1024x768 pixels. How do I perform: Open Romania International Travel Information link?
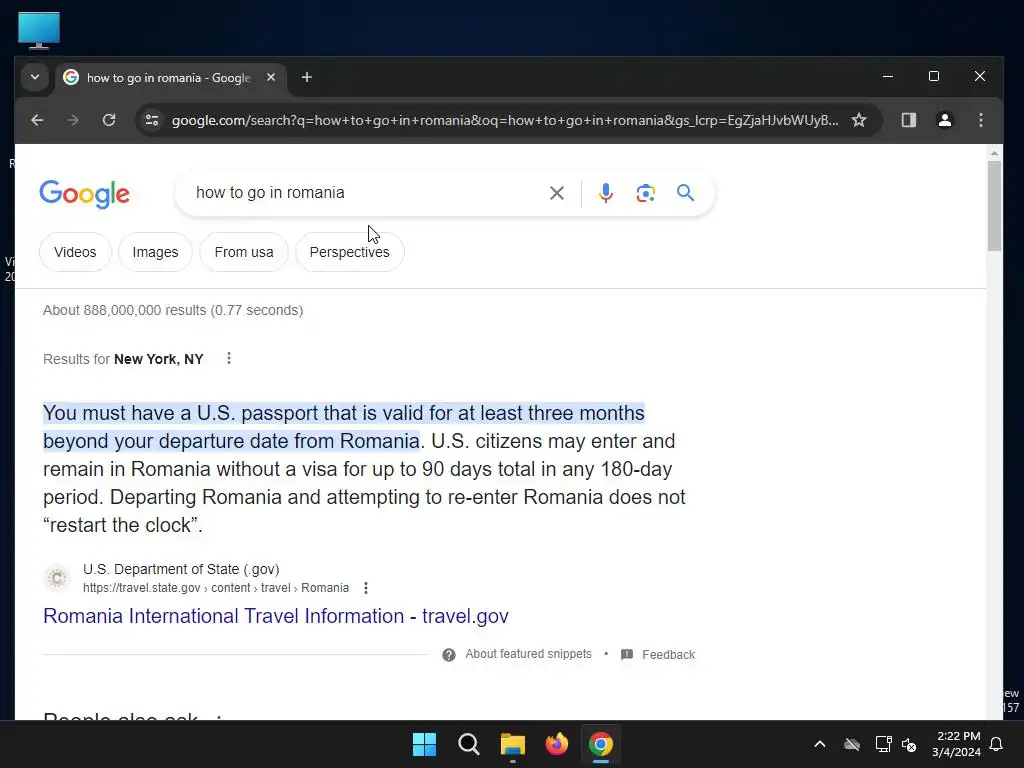point(276,616)
